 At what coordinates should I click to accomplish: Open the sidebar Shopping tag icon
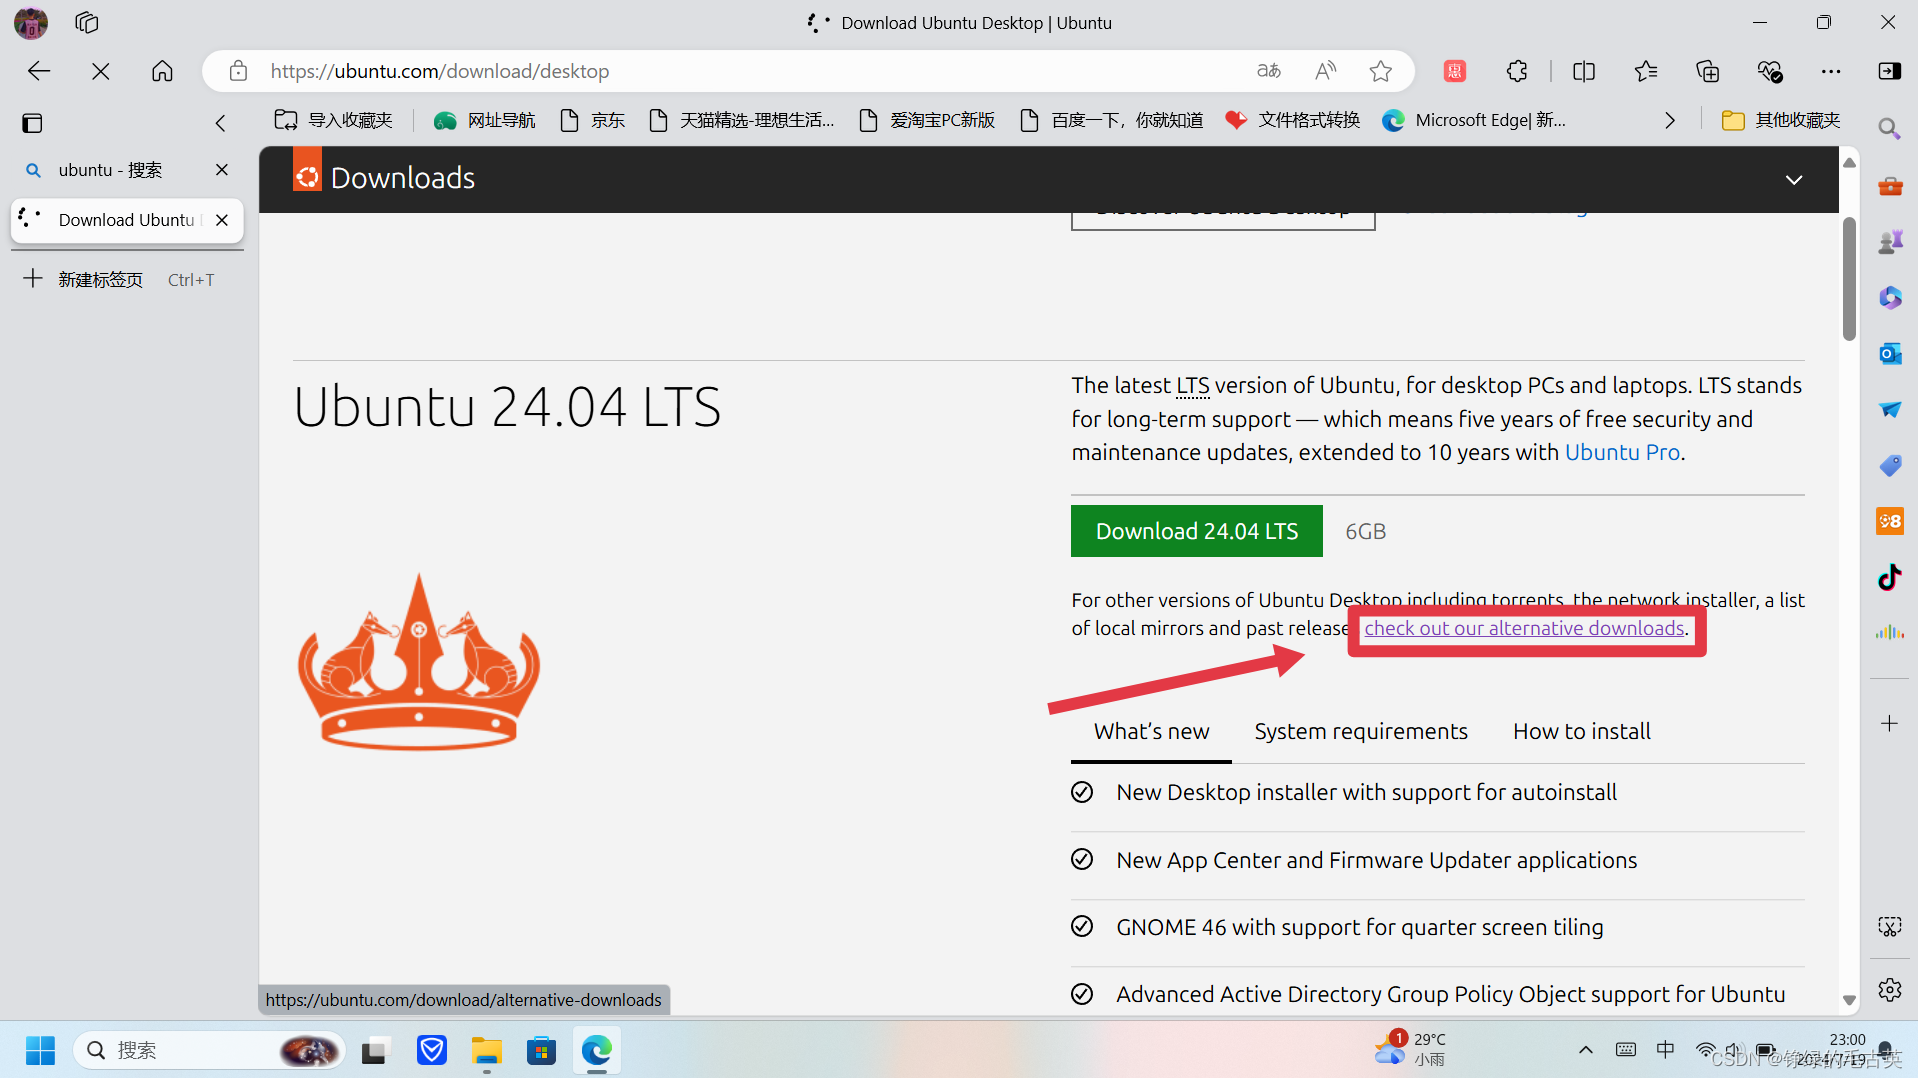point(1890,466)
